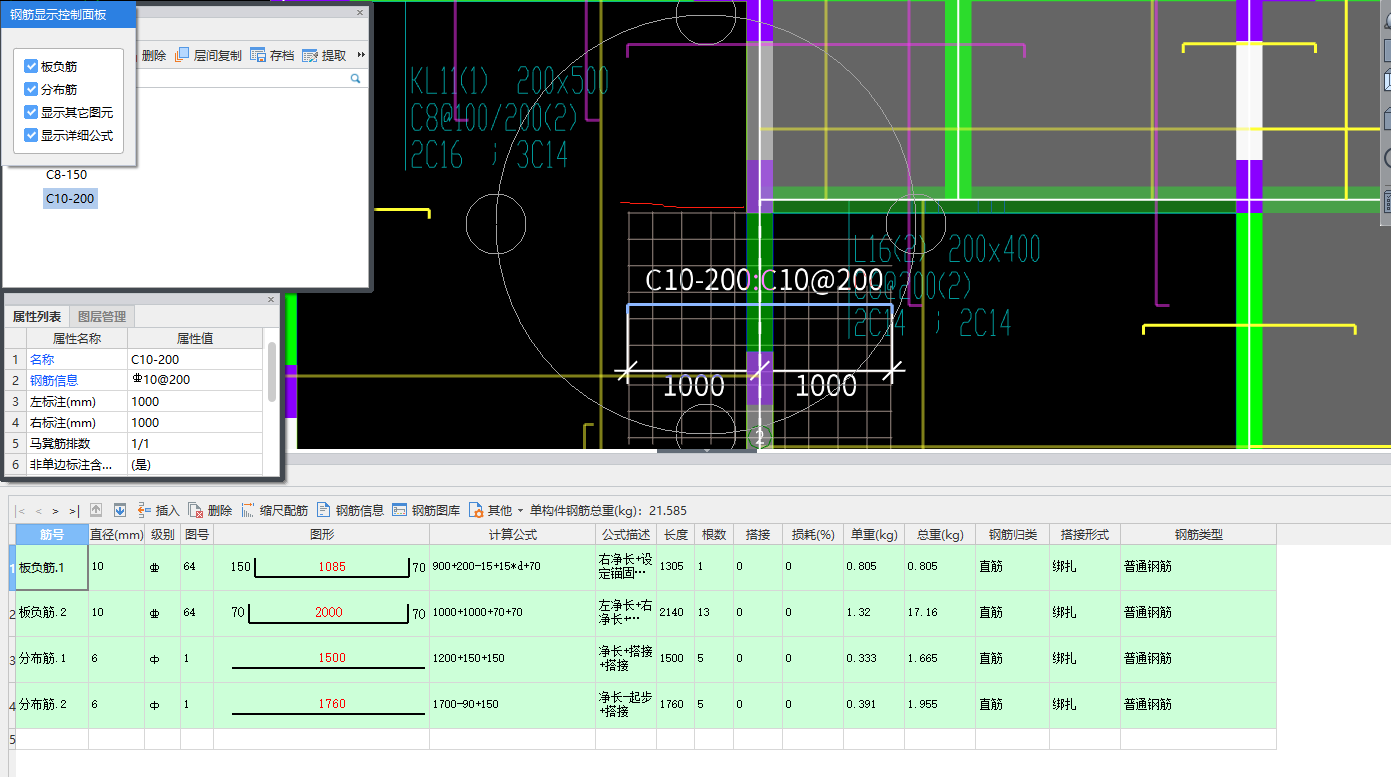Click shape length 1085 in 图形 column
Screen dimensions: 1391x777
(x=332, y=567)
